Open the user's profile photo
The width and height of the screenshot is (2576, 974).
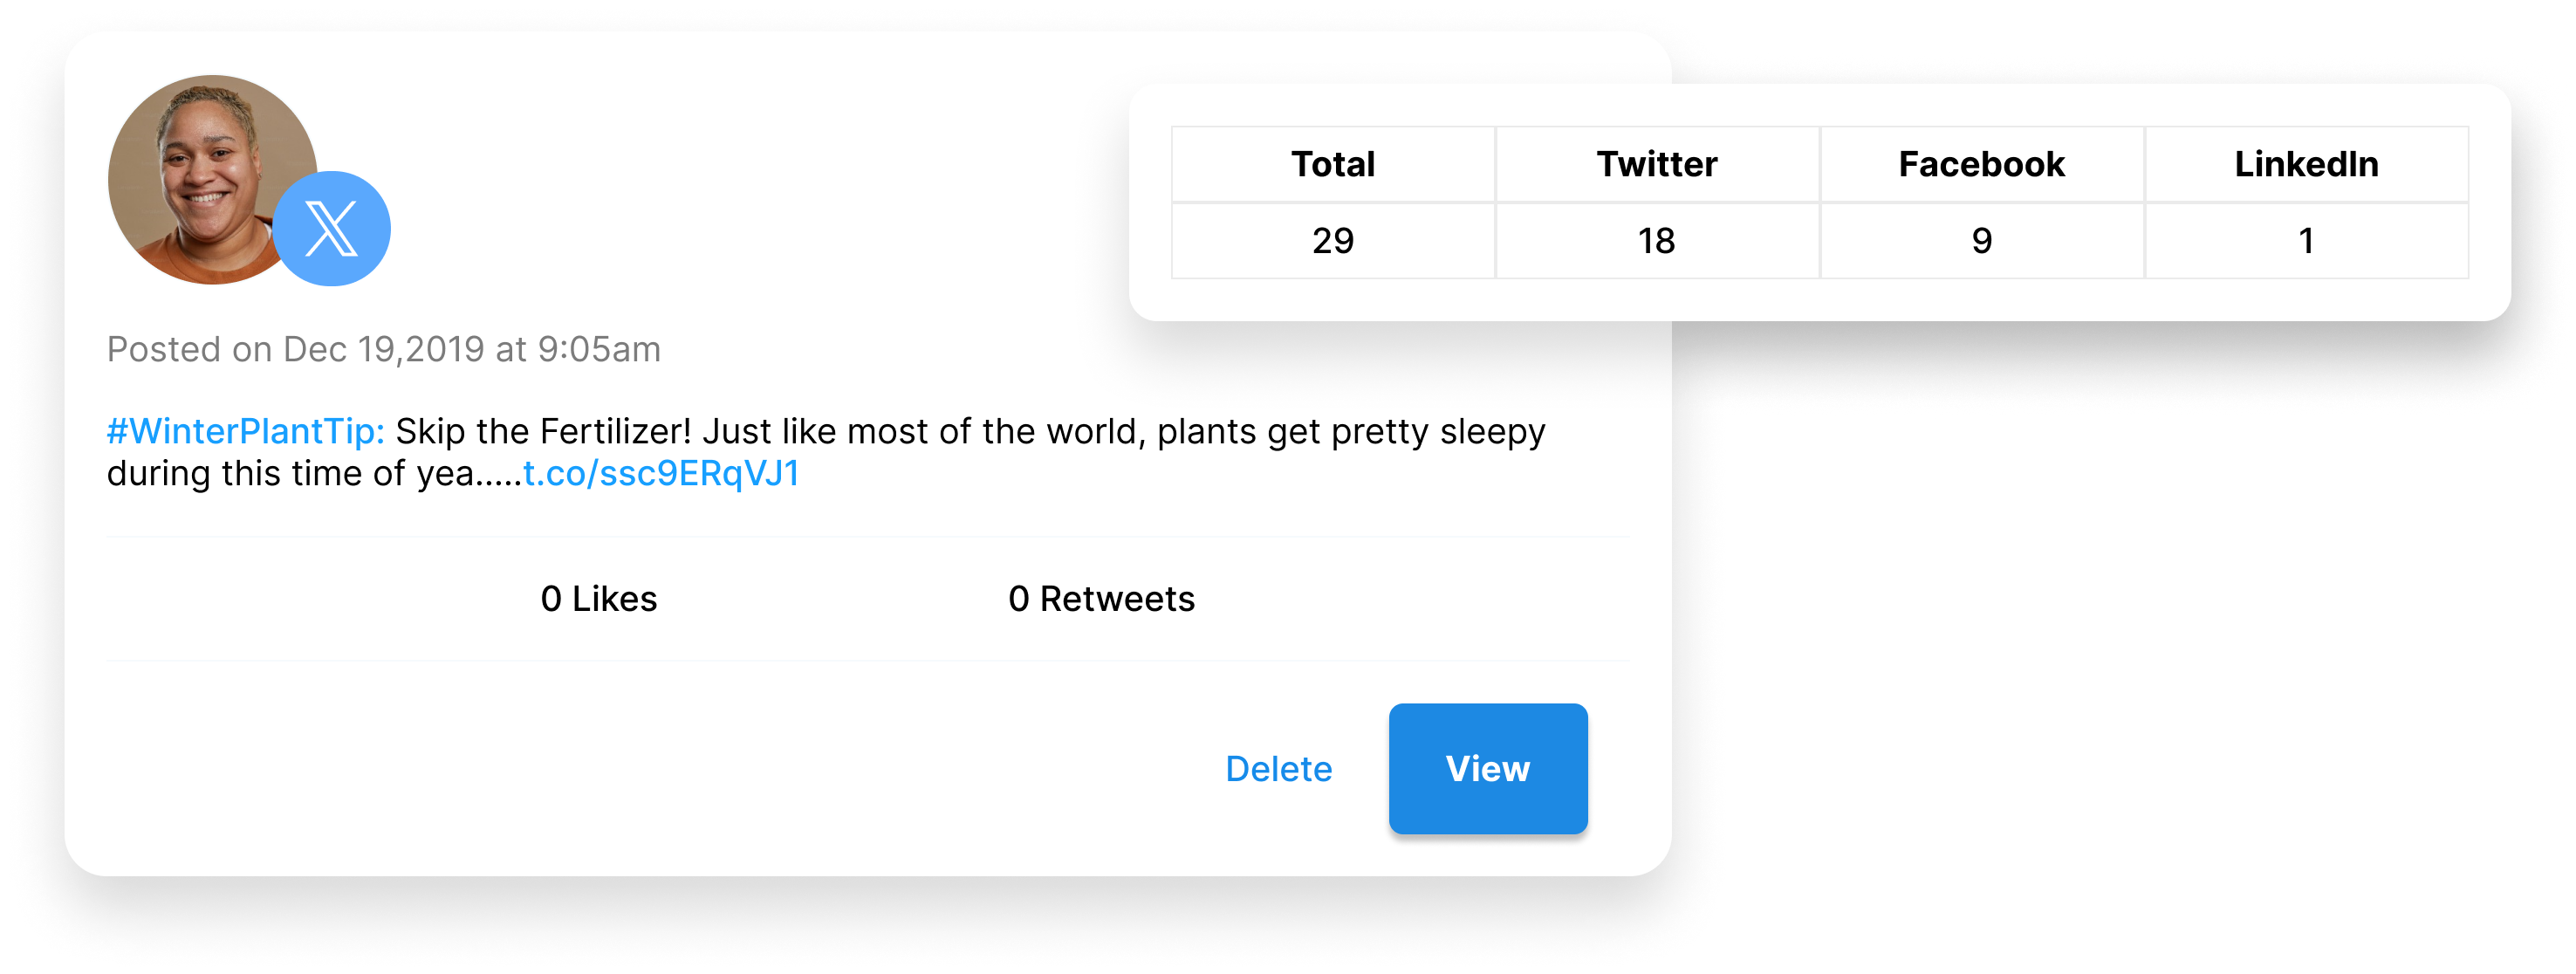click(200, 170)
